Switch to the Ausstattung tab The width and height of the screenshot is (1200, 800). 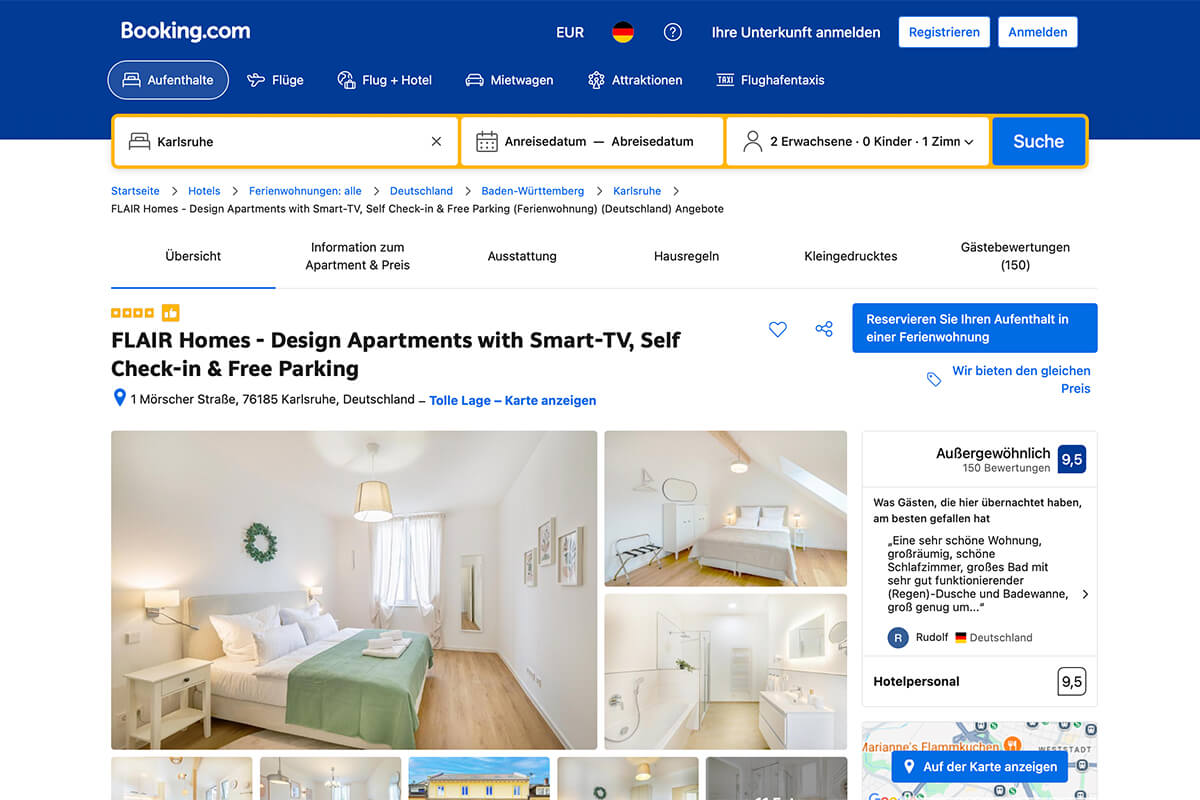pos(522,256)
